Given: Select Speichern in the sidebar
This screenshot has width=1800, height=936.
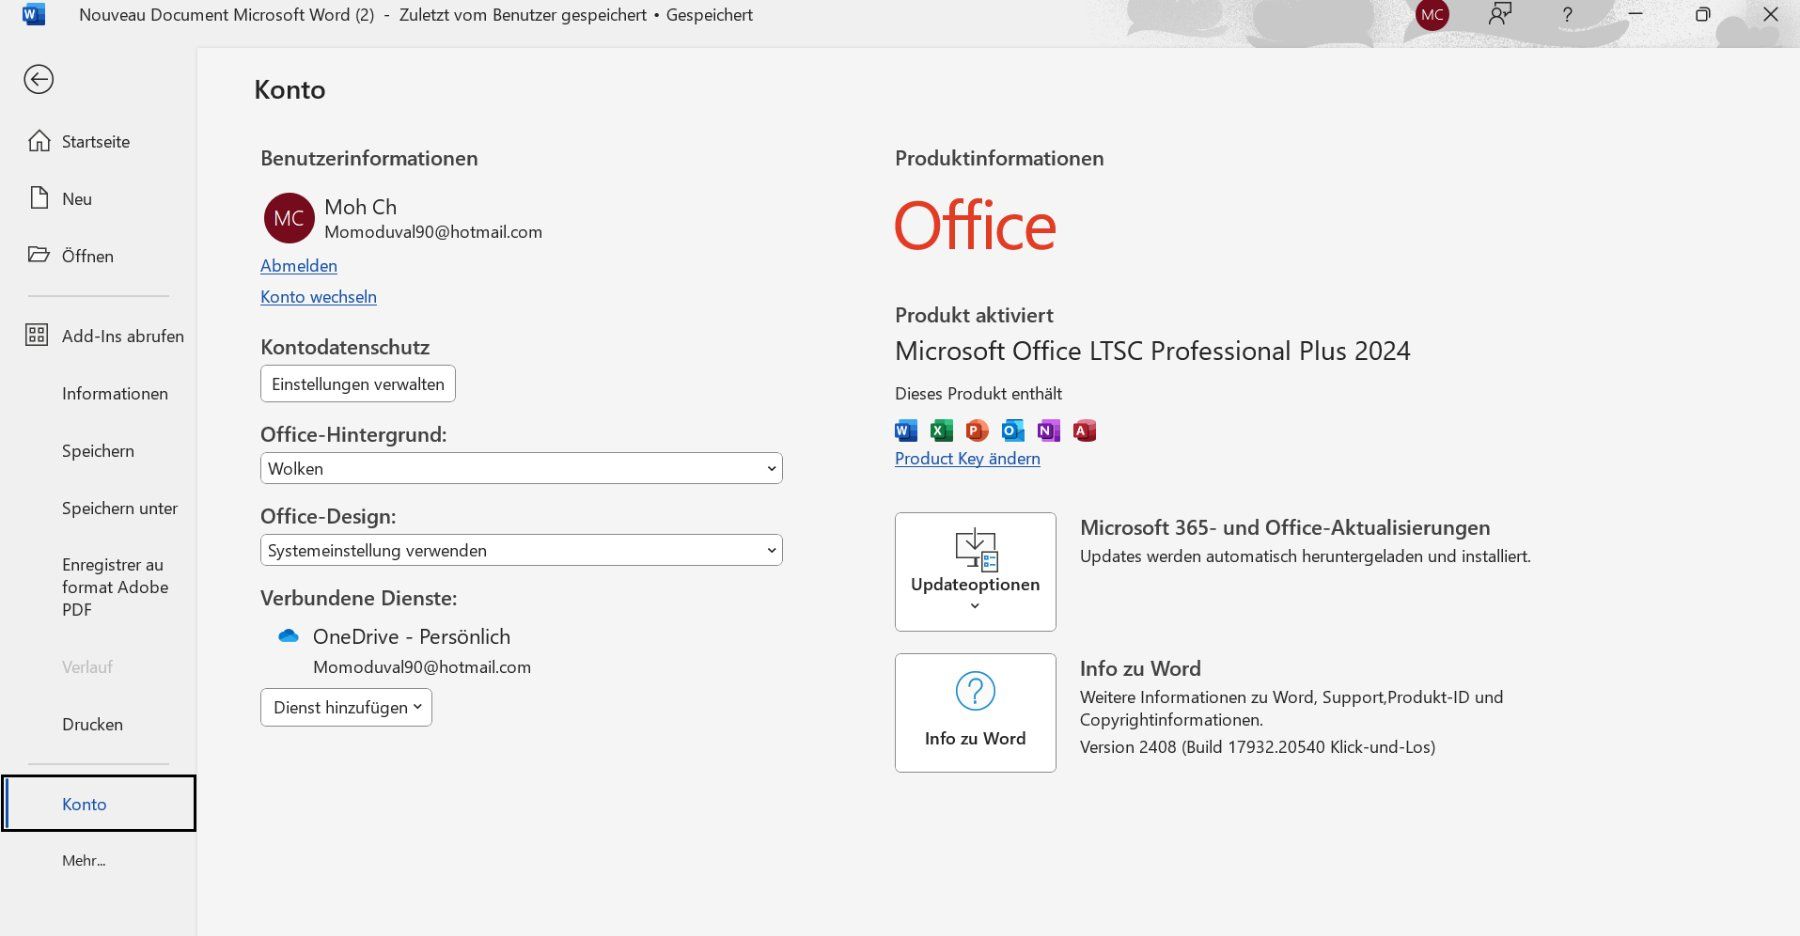Looking at the screenshot, I should click(x=98, y=451).
